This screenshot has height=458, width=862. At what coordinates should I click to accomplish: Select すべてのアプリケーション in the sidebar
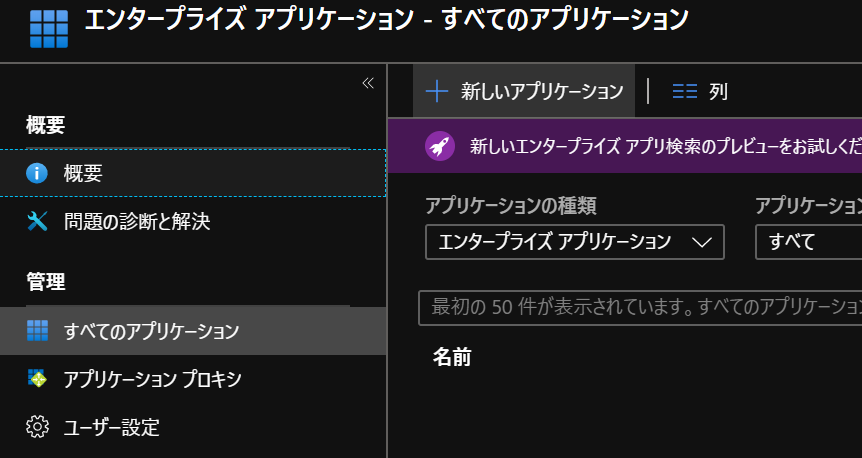coord(151,331)
